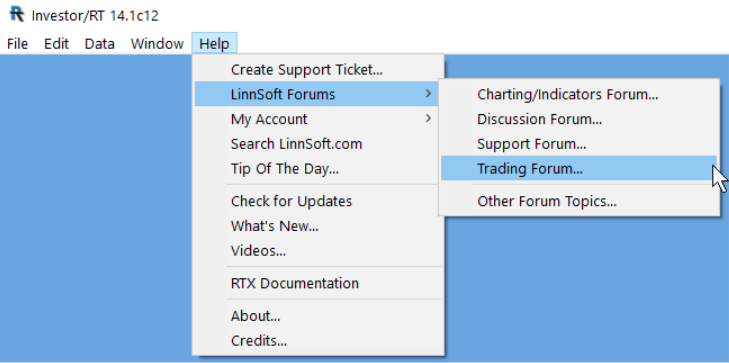Select Trading Forum...
The width and height of the screenshot is (729, 363).
[x=579, y=168]
